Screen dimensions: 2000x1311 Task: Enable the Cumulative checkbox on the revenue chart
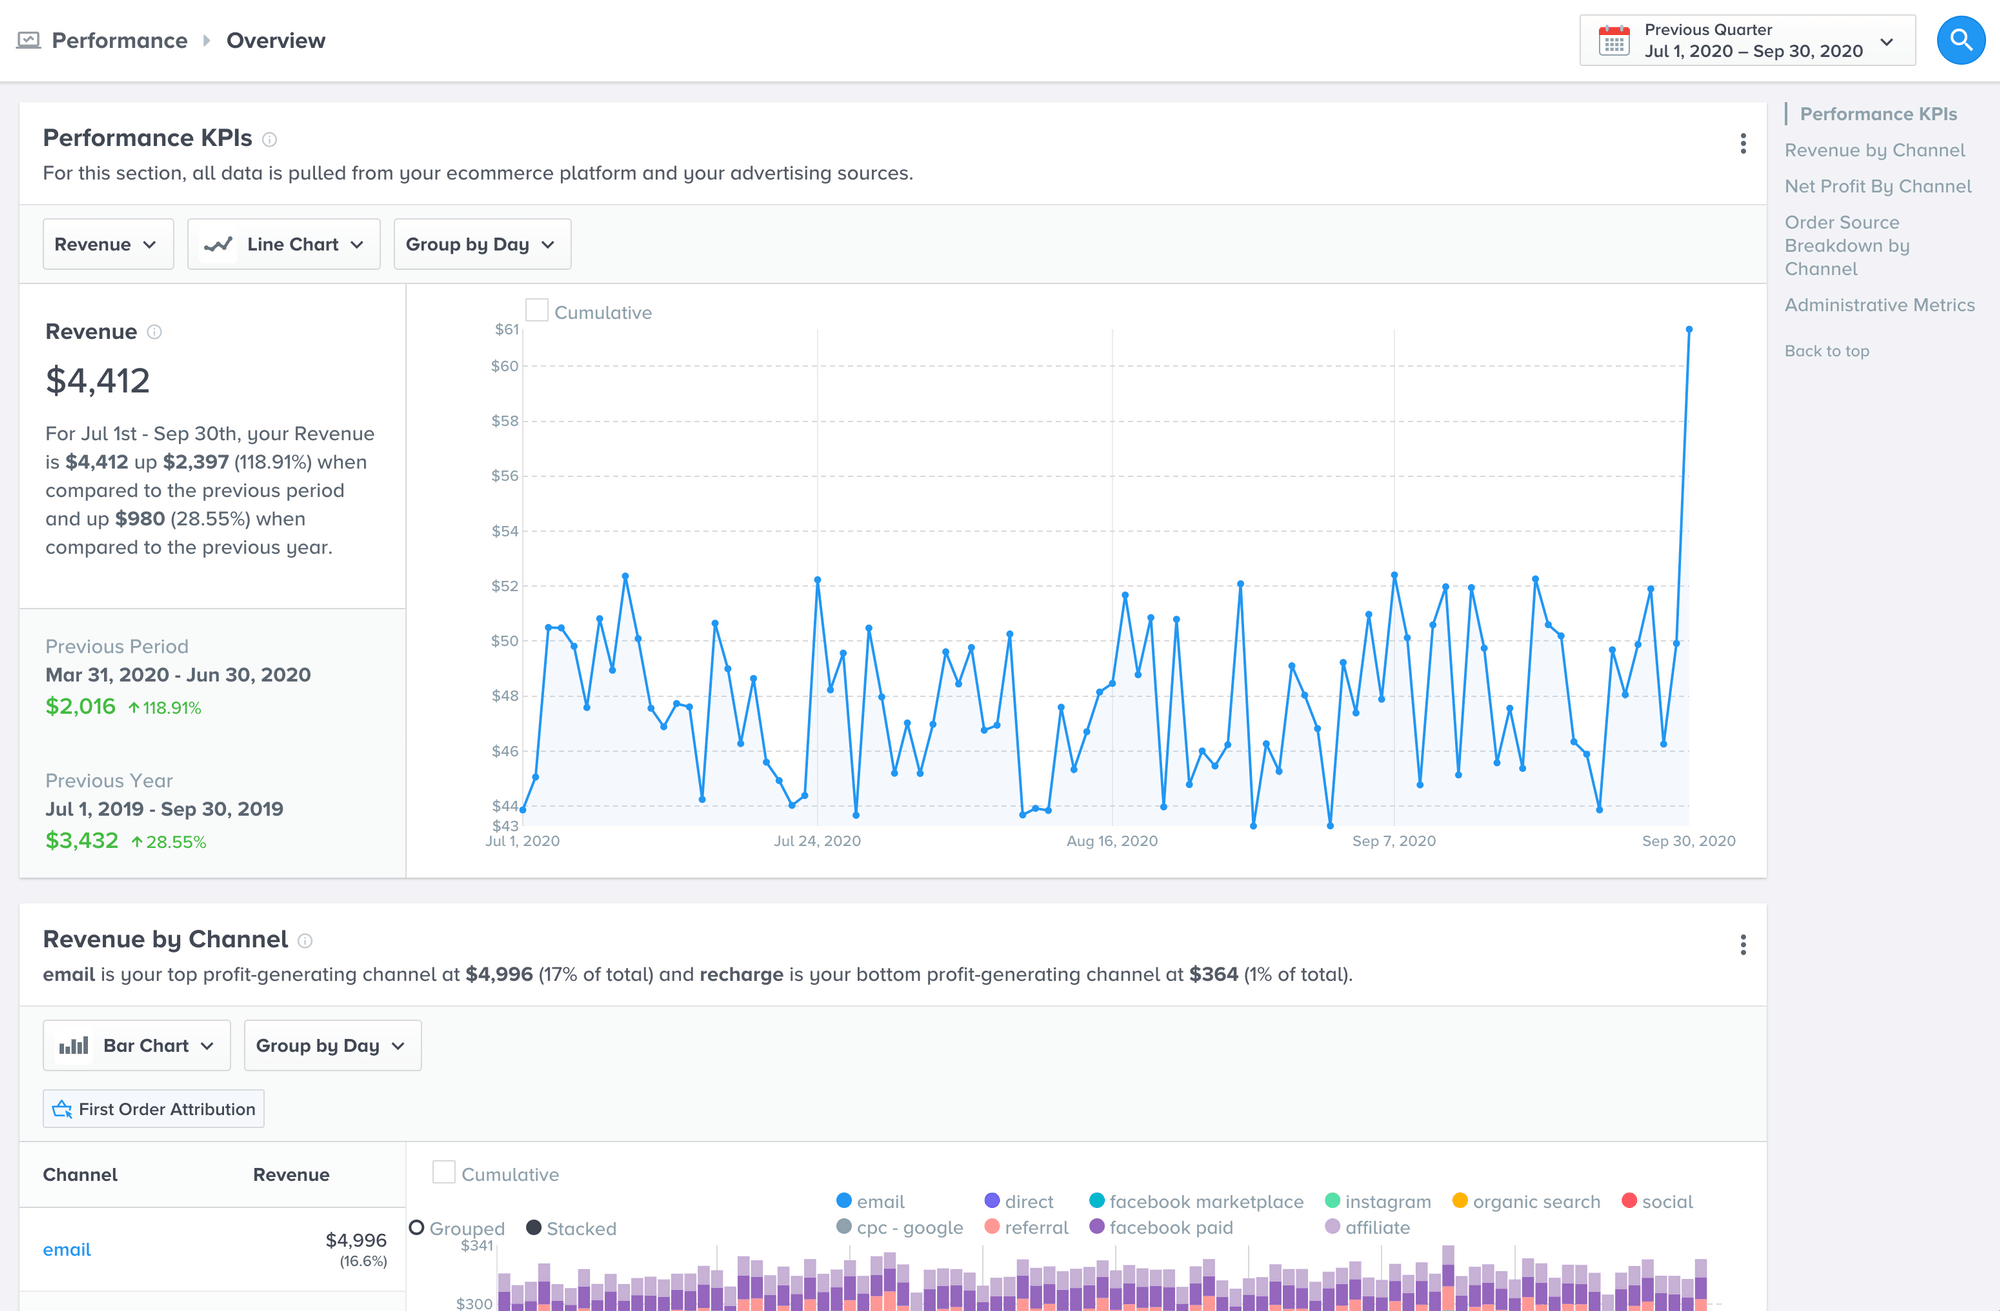click(x=537, y=310)
